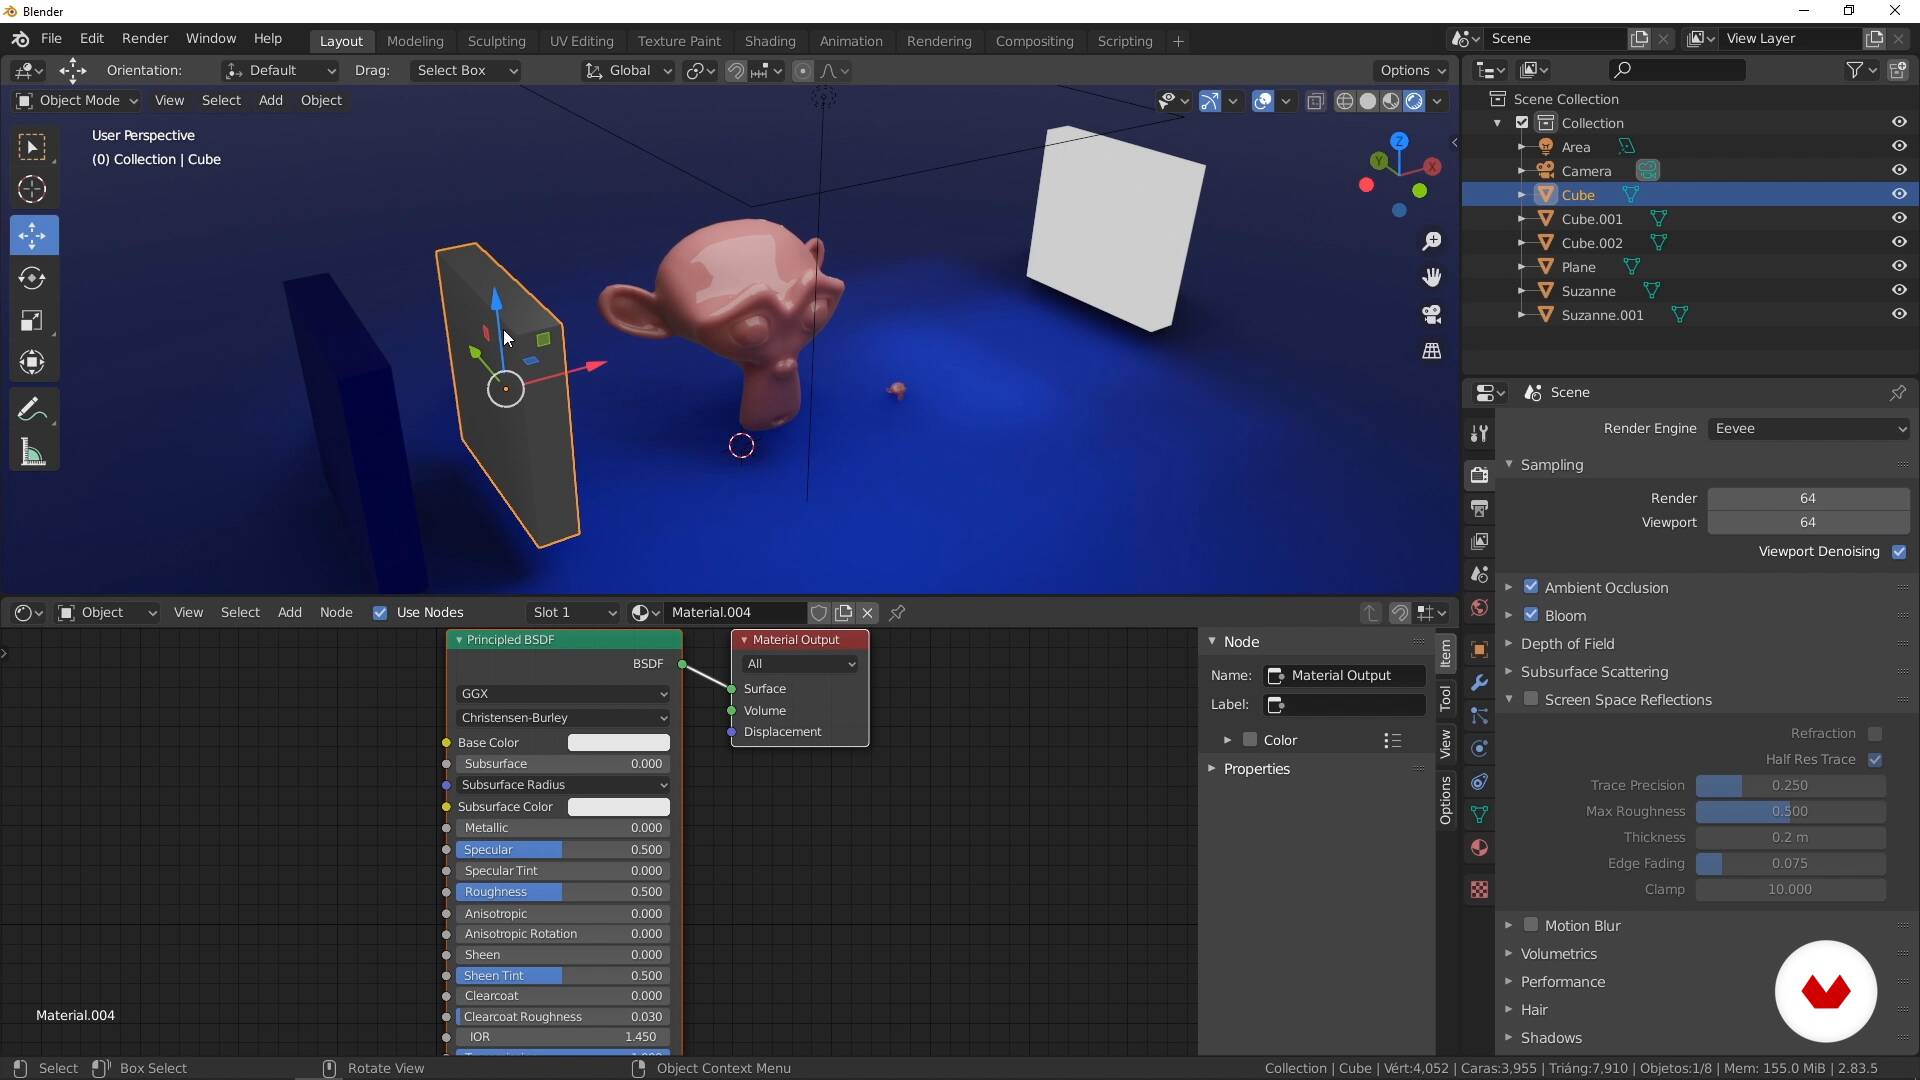Toggle Use Nodes checkbox
1920x1080 pixels.
pyautogui.click(x=380, y=613)
